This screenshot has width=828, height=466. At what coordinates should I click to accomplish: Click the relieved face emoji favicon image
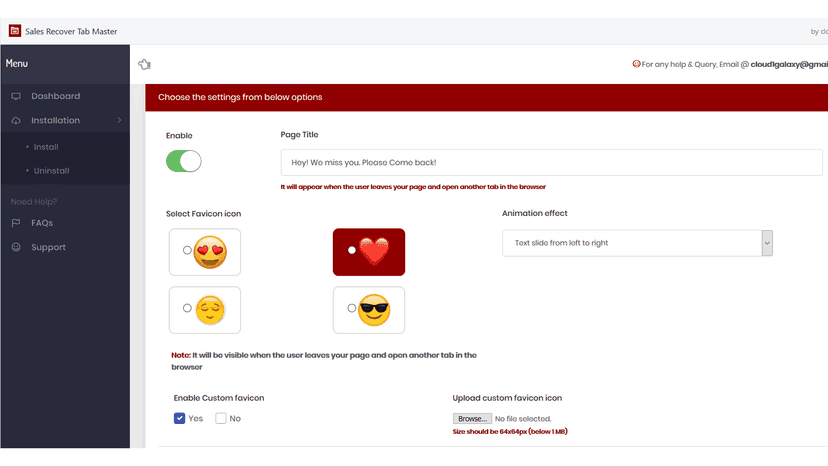(210, 310)
